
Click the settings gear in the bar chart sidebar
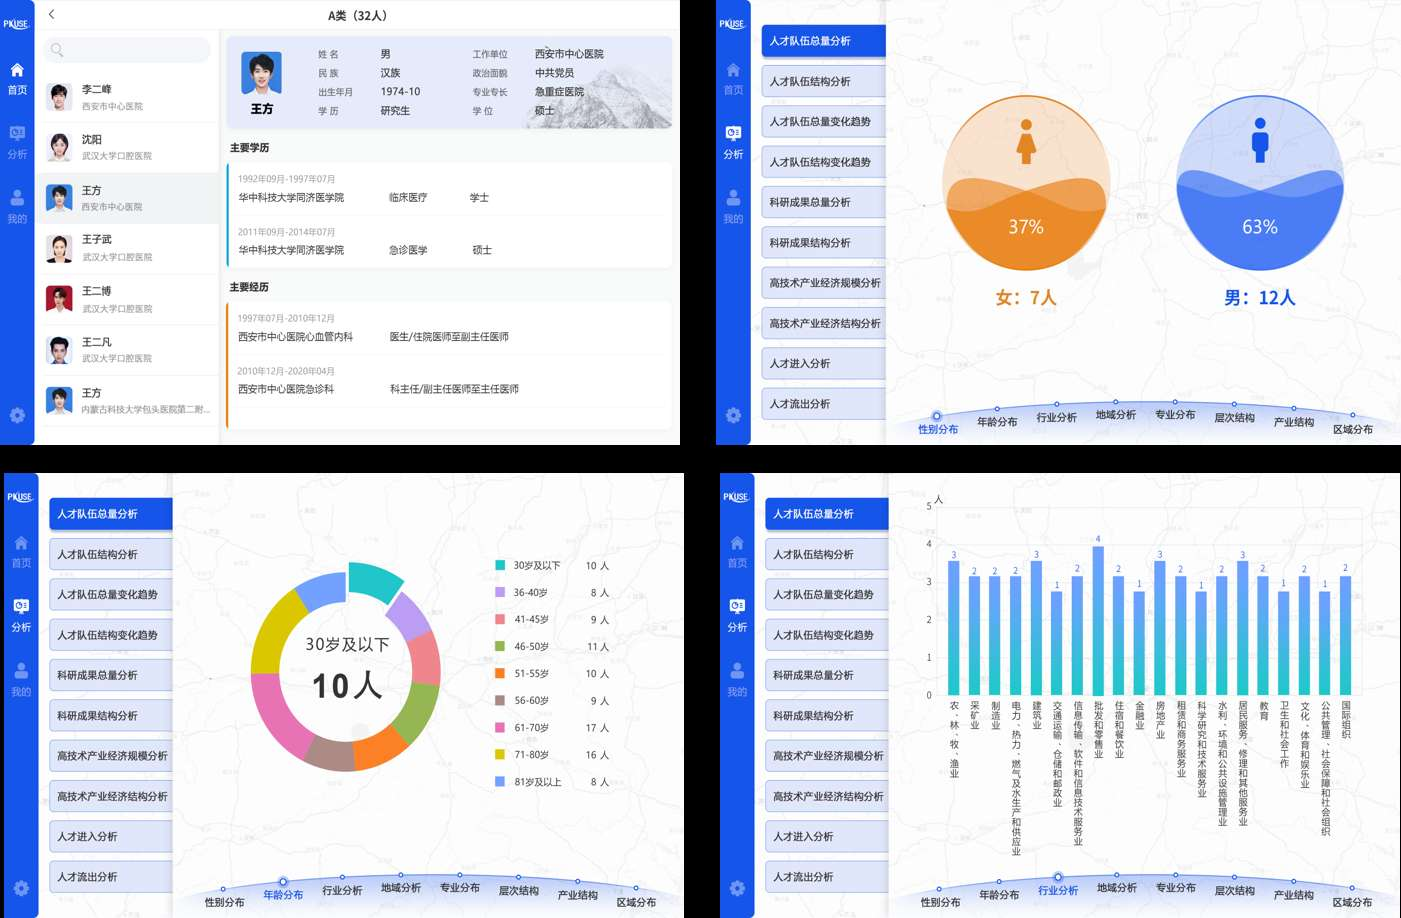pyautogui.click(x=737, y=888)
